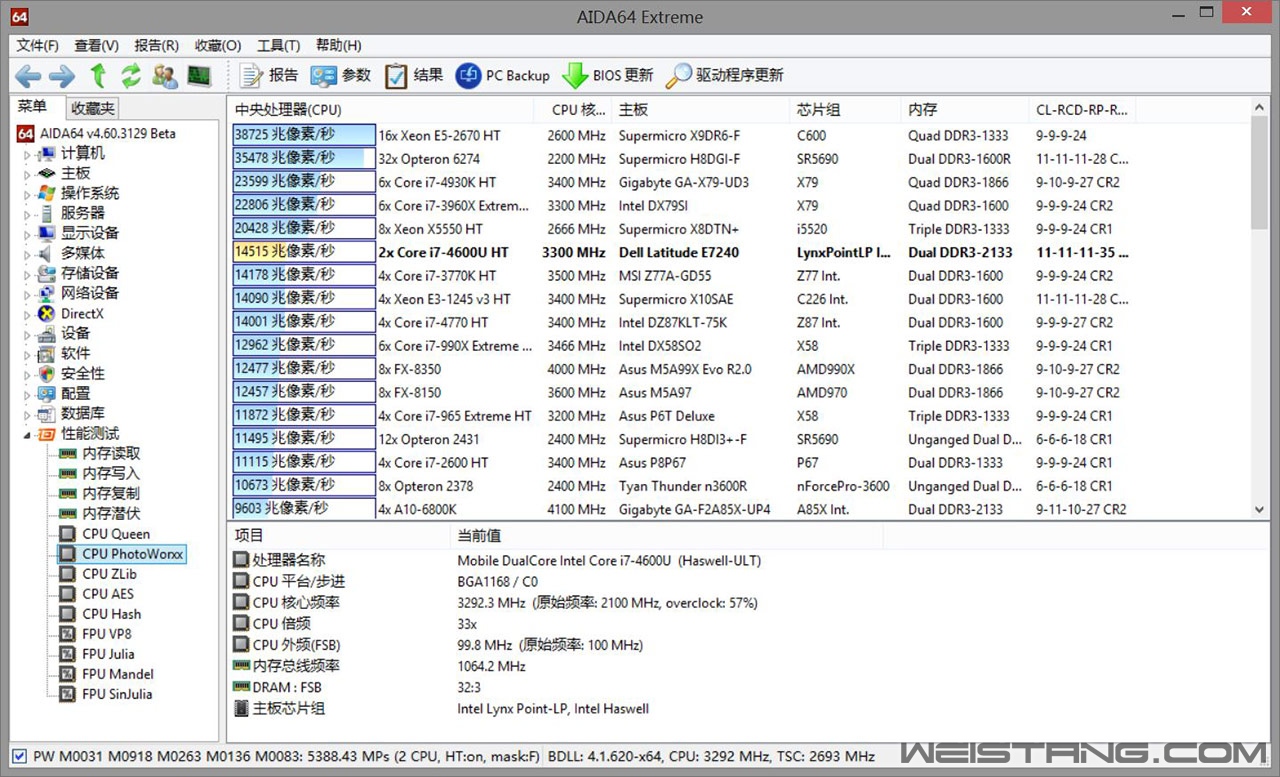This screenshot has width=1280, height=777.
Task: Click the 项目 column header in details
Action: (x=339, y=536)
